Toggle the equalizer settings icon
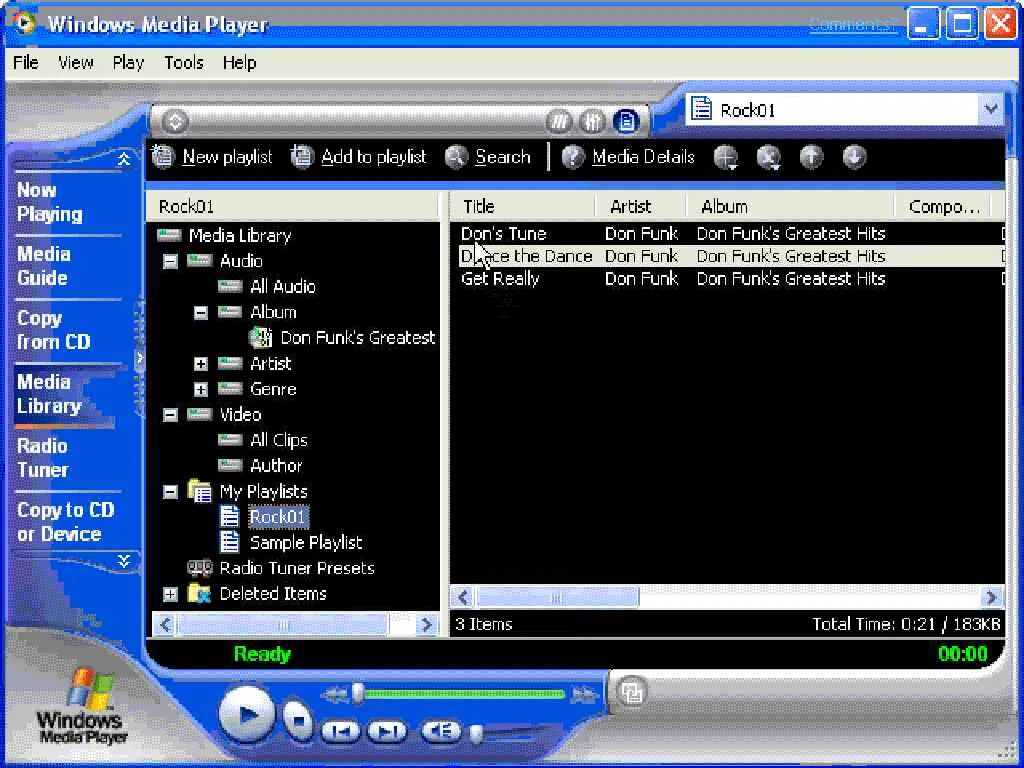 (592, 121)
